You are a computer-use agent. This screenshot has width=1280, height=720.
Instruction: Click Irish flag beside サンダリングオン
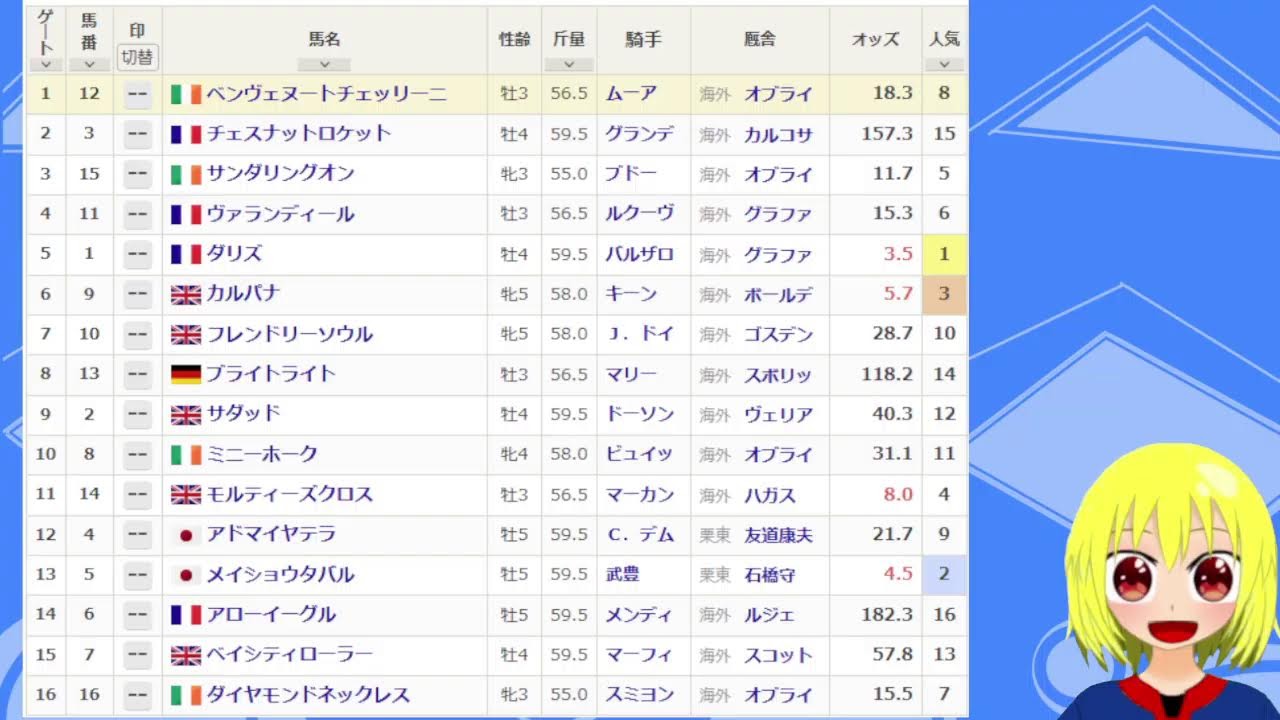click(x=186, y=174)
